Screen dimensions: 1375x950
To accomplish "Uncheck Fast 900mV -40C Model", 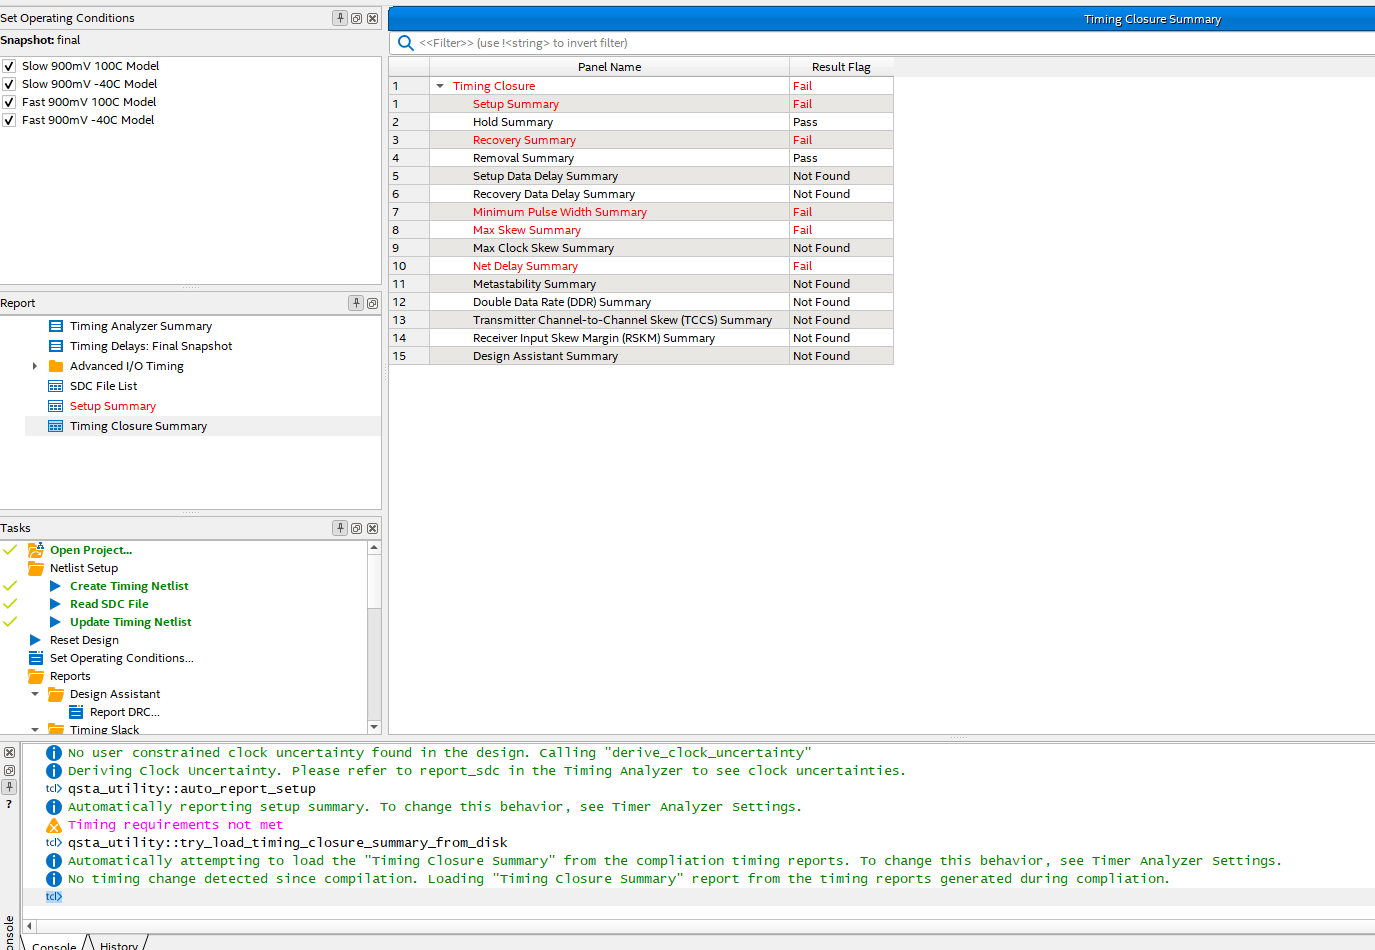I will pyautogui.click(x=9, y=120).
